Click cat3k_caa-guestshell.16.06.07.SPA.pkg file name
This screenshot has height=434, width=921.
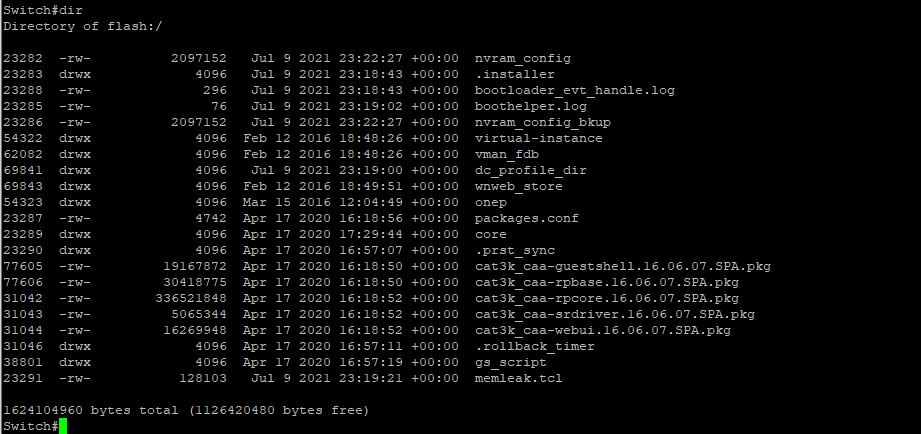pyautogui.click(x=623, y=267)
